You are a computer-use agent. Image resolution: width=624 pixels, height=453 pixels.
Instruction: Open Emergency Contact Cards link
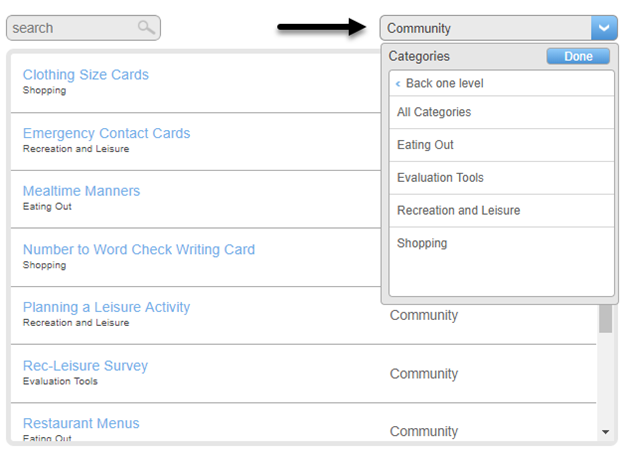click(106, 133)
